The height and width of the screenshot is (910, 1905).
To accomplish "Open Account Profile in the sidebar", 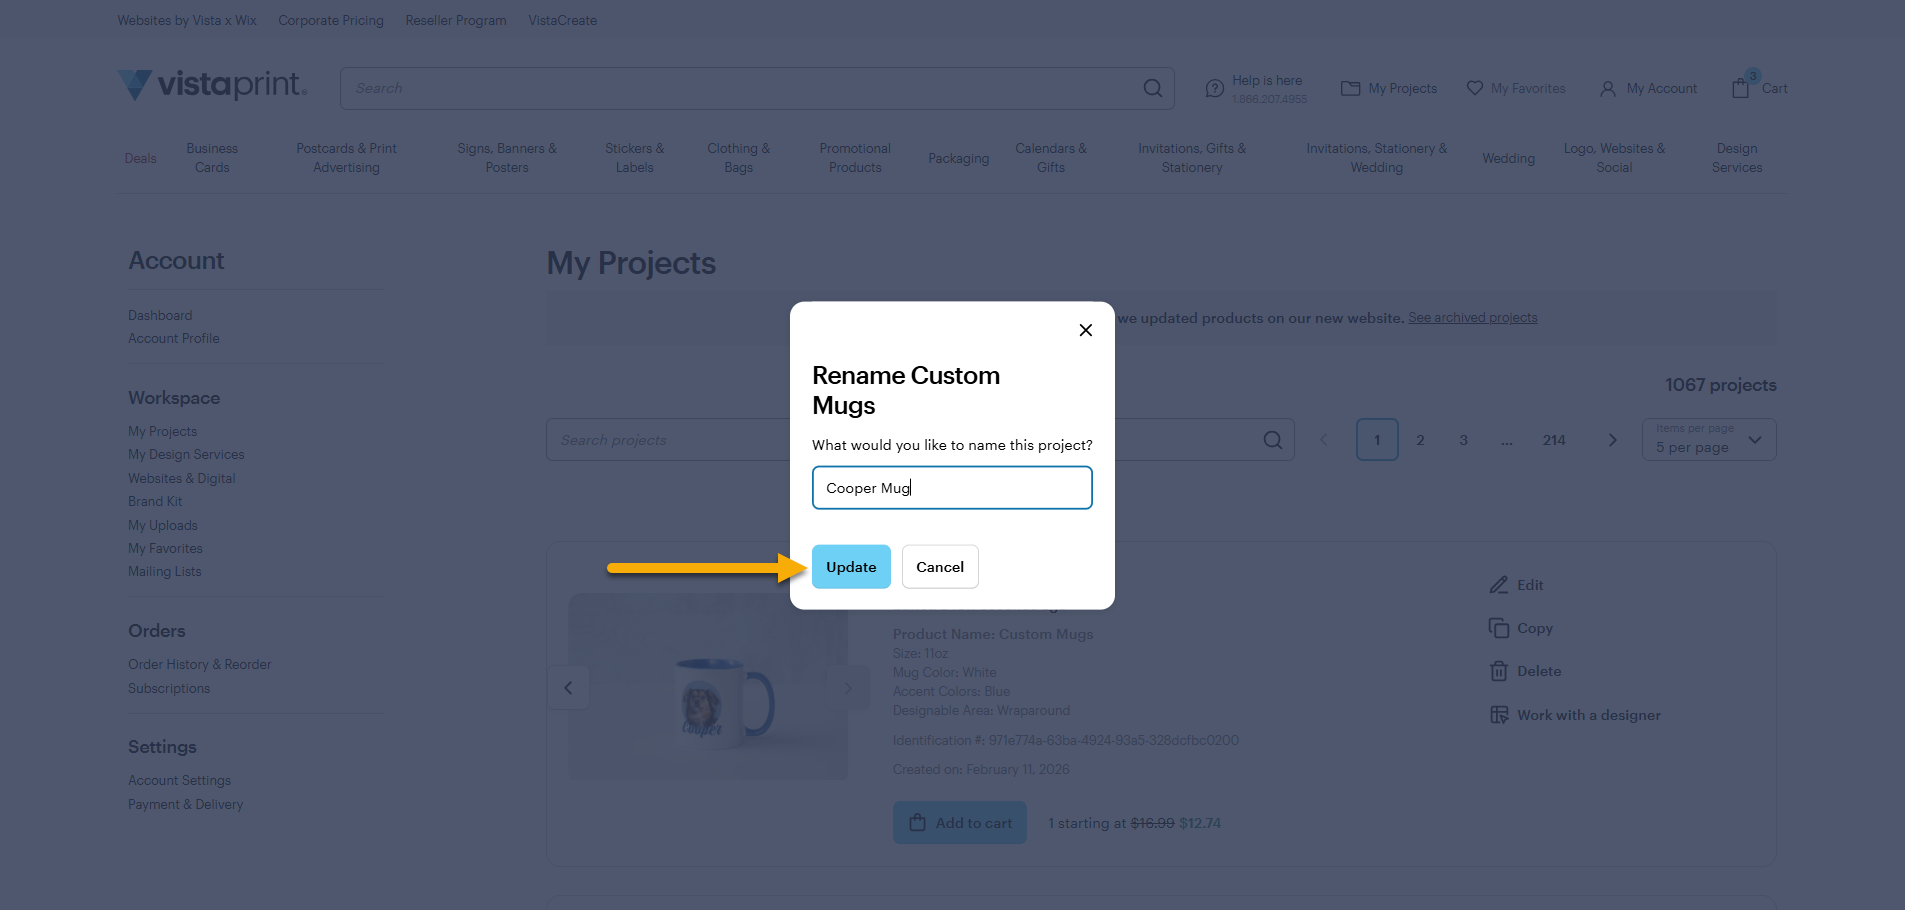I will click(174, 338).
